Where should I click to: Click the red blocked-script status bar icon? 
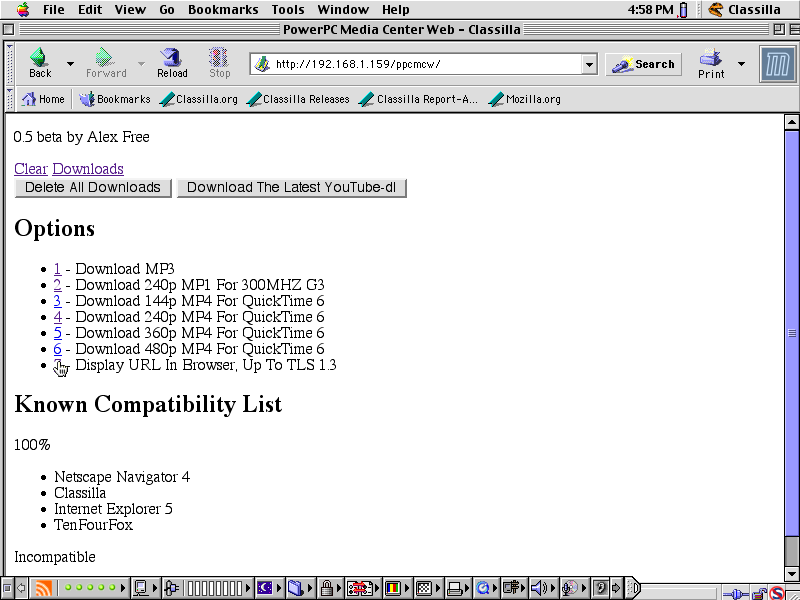point(777,593)
